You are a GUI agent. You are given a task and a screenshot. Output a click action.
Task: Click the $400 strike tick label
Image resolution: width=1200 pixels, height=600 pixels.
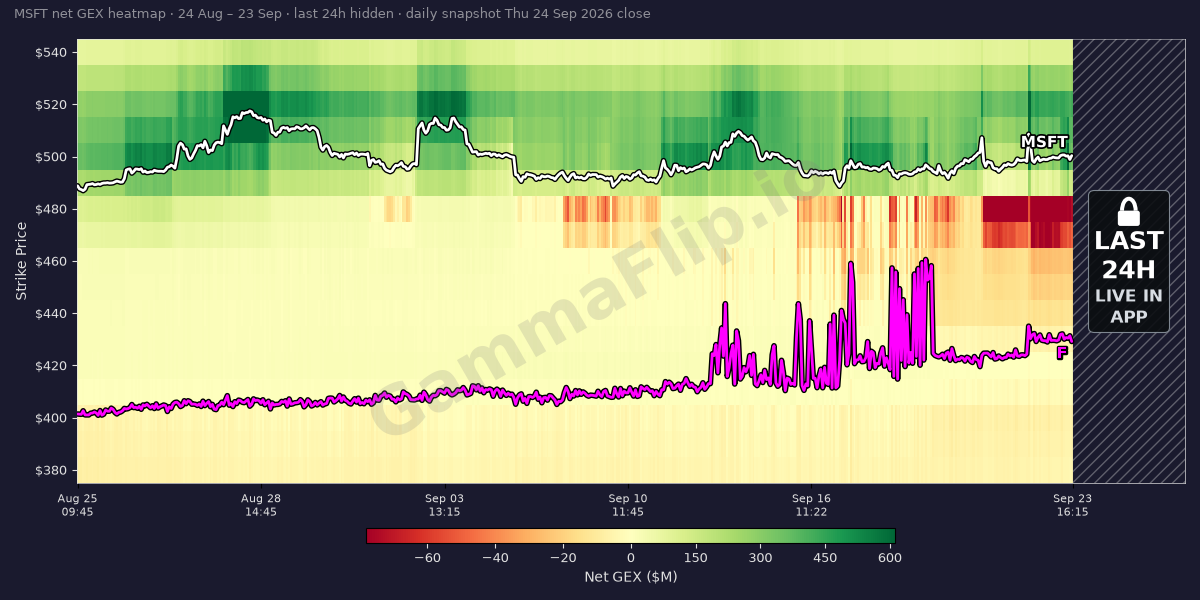(x=50, y=418)
